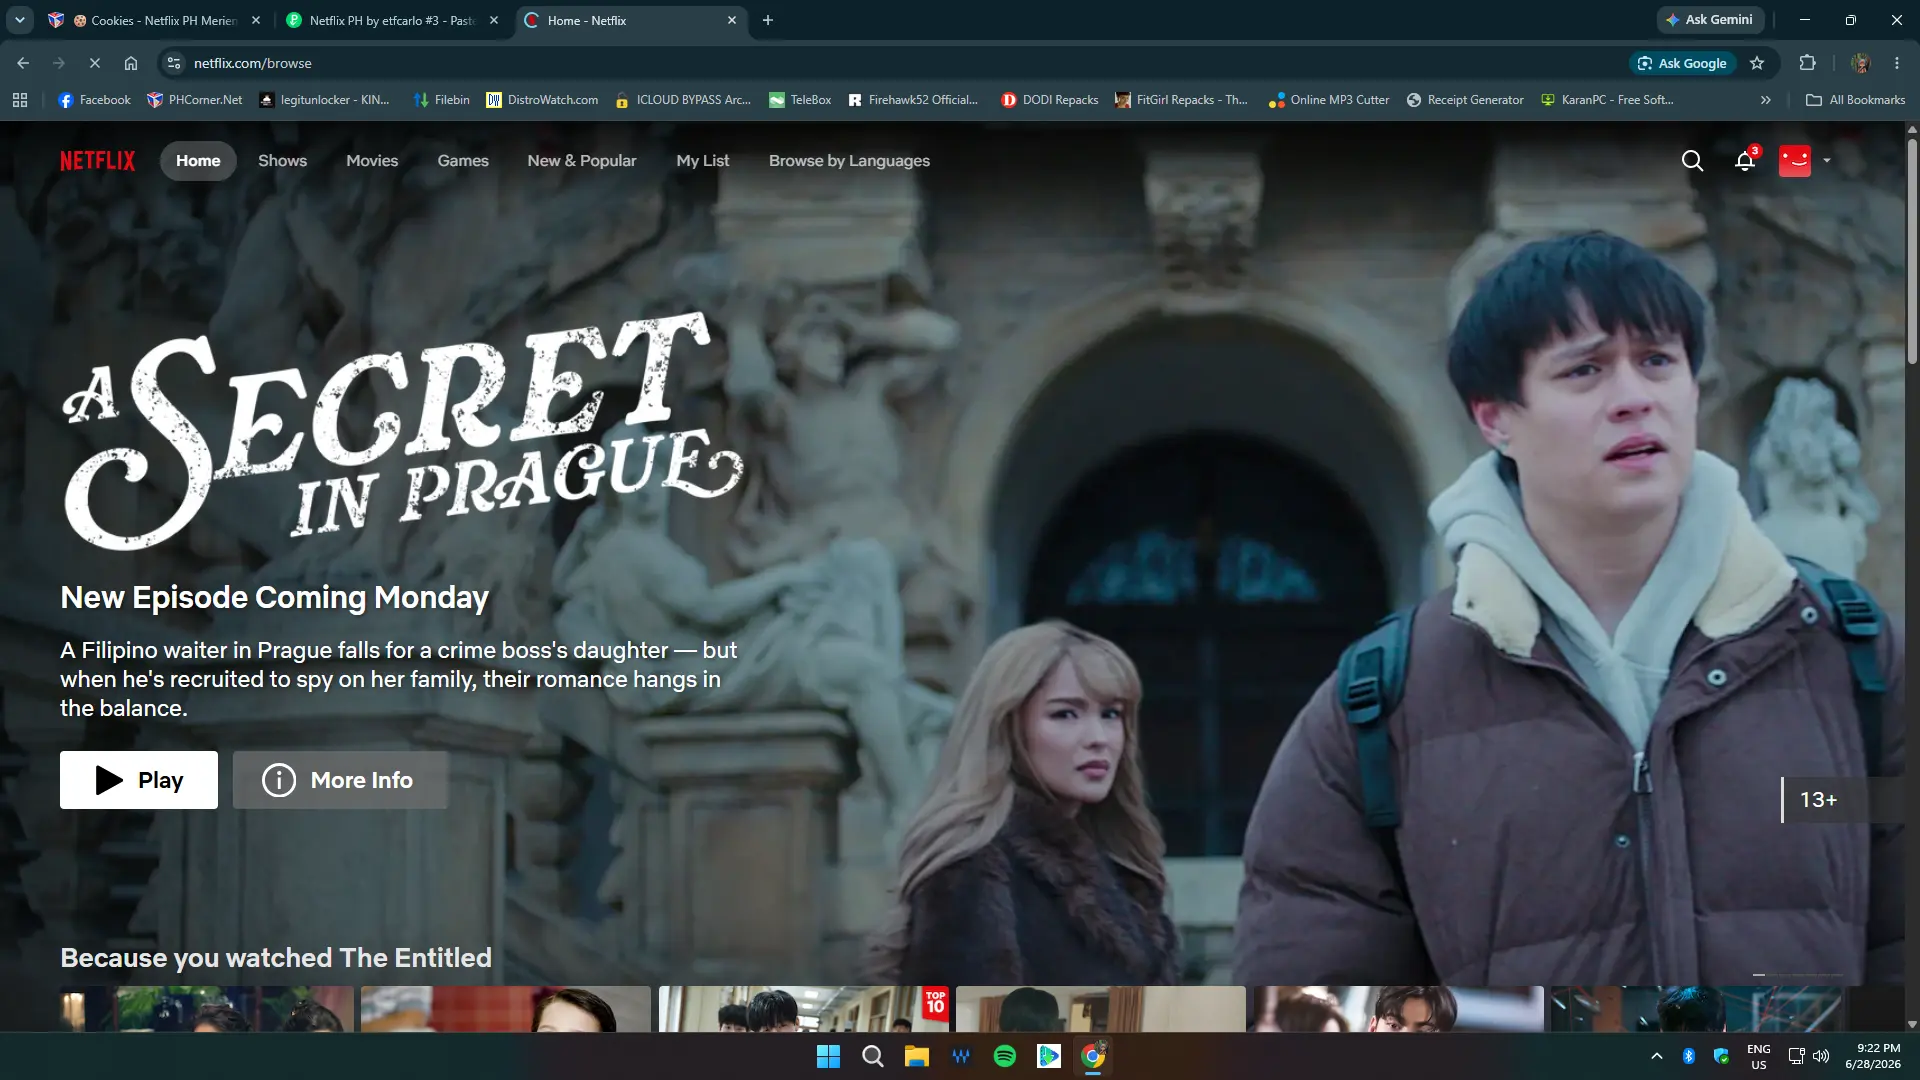Image resolution: width=1920 pixels, height=1080 pixels.
Task: Switch to Cookies - Netflix PH tab
Action: 155,20
